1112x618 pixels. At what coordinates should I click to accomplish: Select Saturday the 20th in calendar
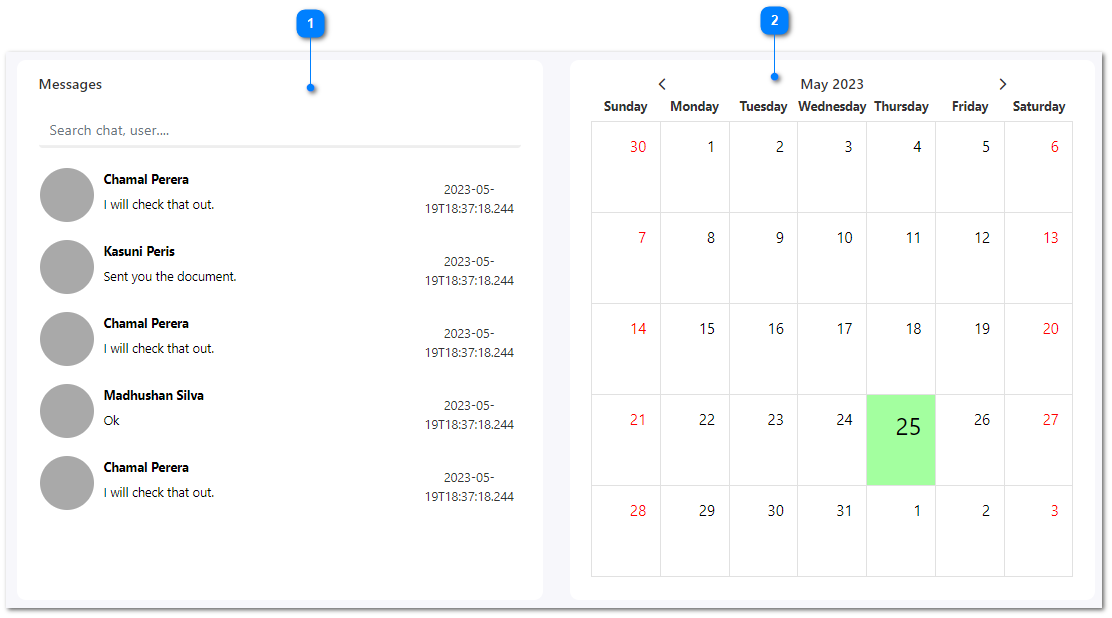(x=1038, y=348)
